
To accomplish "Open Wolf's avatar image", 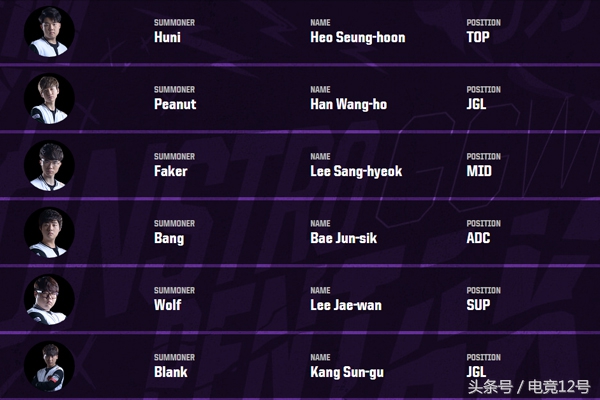I will point(49,299).
